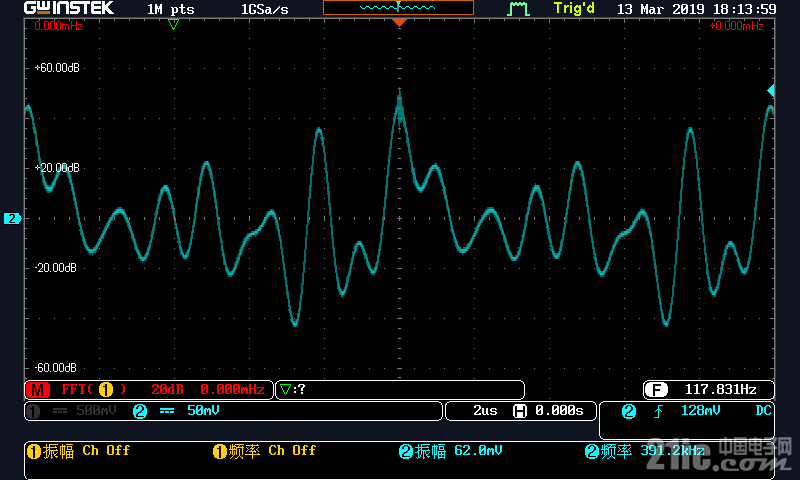Click the channel 2 DC coupling symbol
The height and width of the screenshot is (480, 800).
click(167, 411)
